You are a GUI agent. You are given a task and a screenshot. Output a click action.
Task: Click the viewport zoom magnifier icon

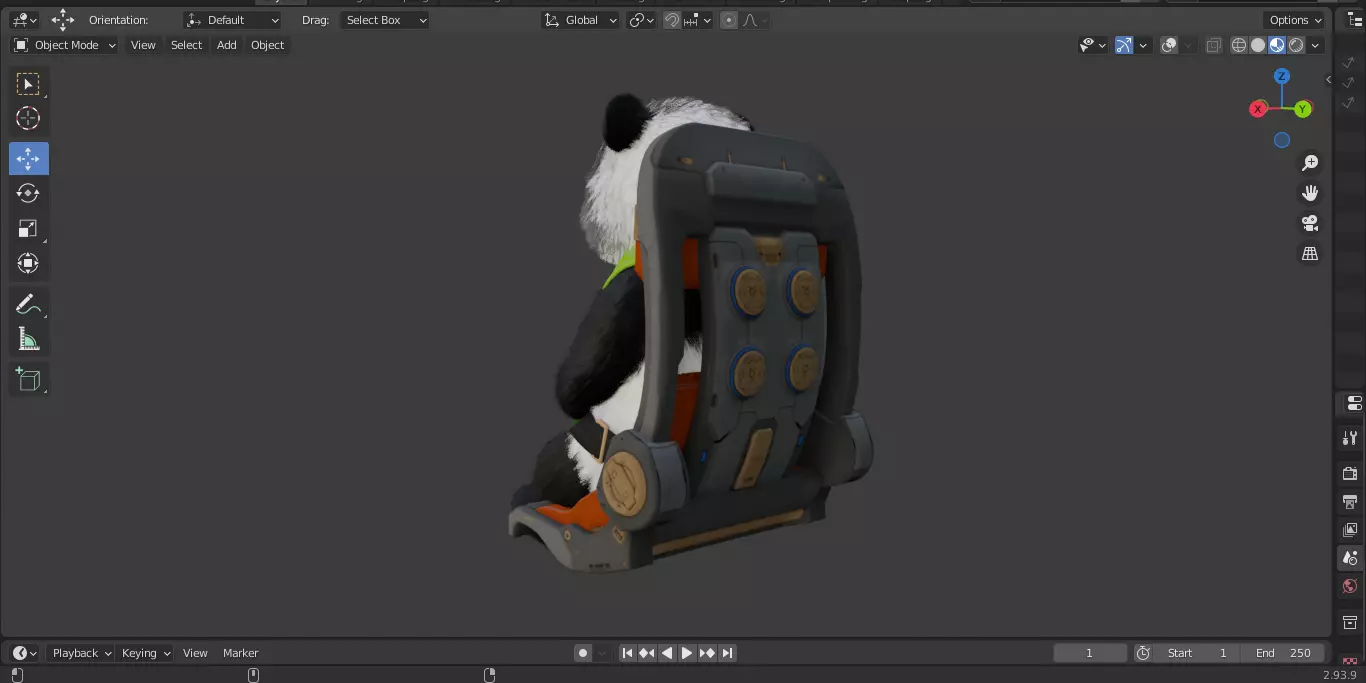coord(1310,163)
